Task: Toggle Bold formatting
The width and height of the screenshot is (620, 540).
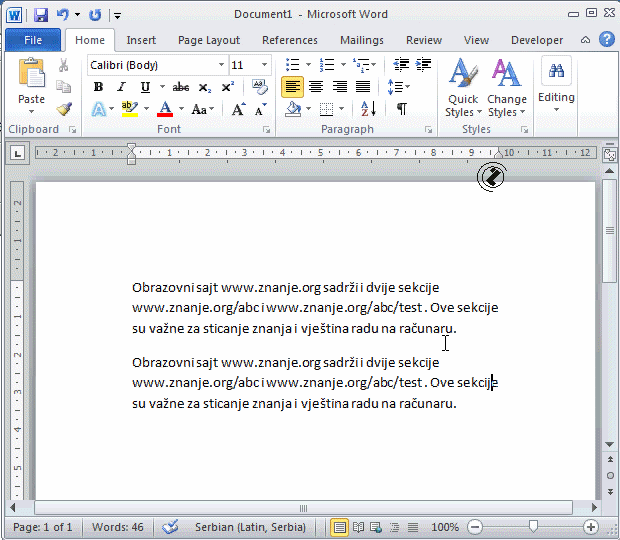Action: [x=98, y=87]
